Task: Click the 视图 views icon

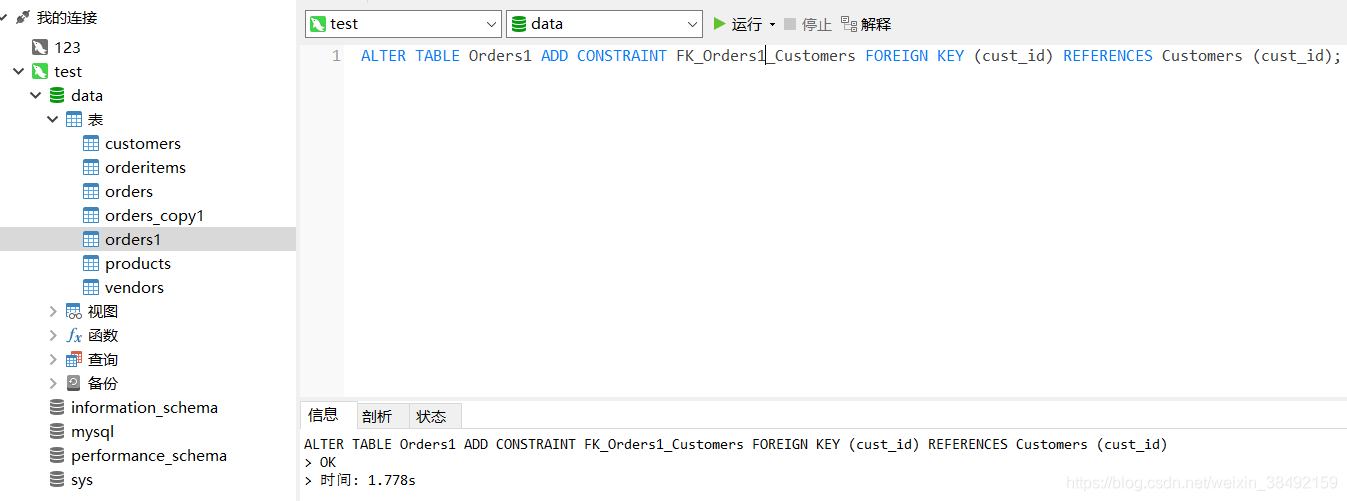Action: point(74,311)
